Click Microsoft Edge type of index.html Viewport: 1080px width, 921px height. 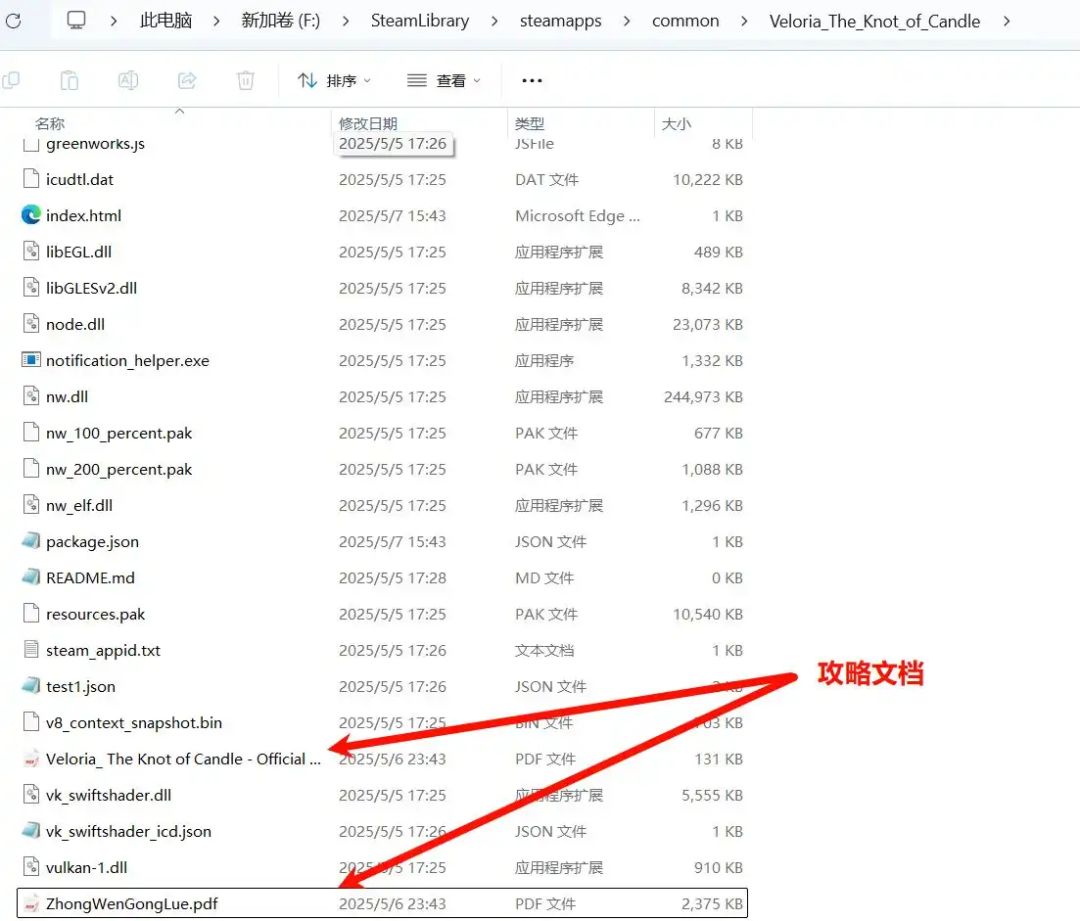pyautogui.click(x=577, y=216)
